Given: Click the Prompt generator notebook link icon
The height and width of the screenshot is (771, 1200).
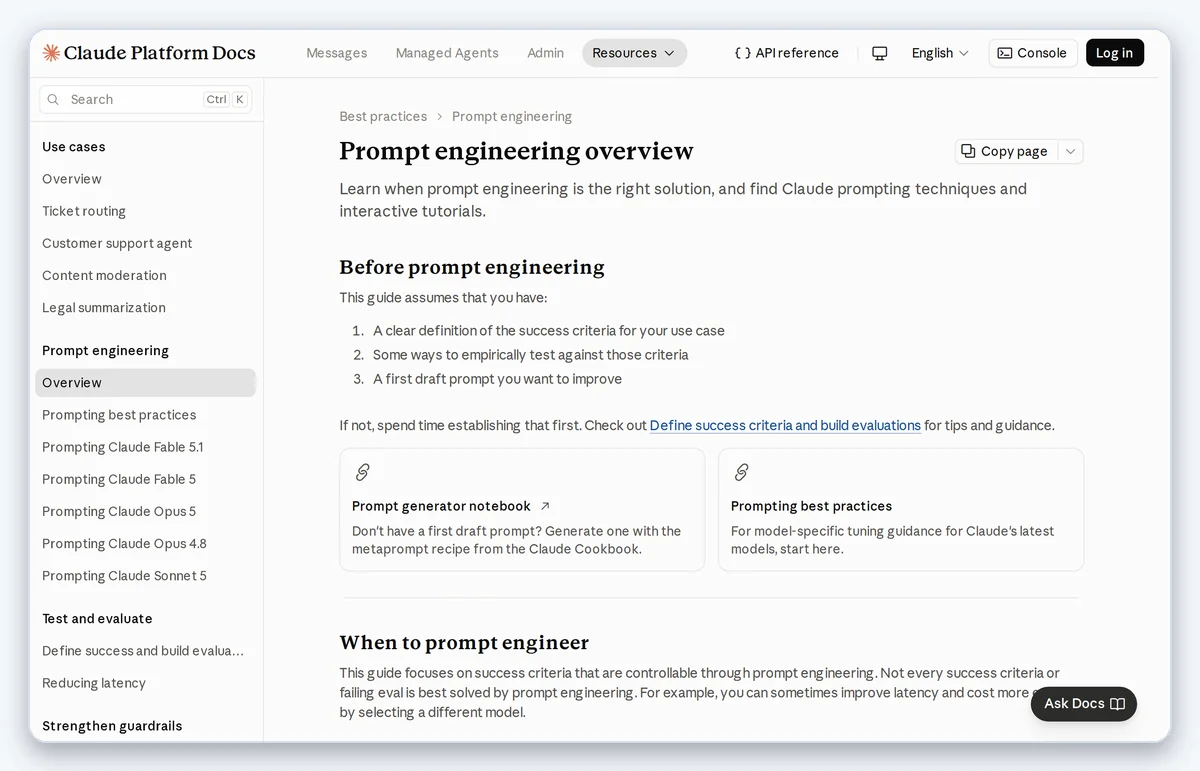Looking at the screenshot, I should click(363, 472).
